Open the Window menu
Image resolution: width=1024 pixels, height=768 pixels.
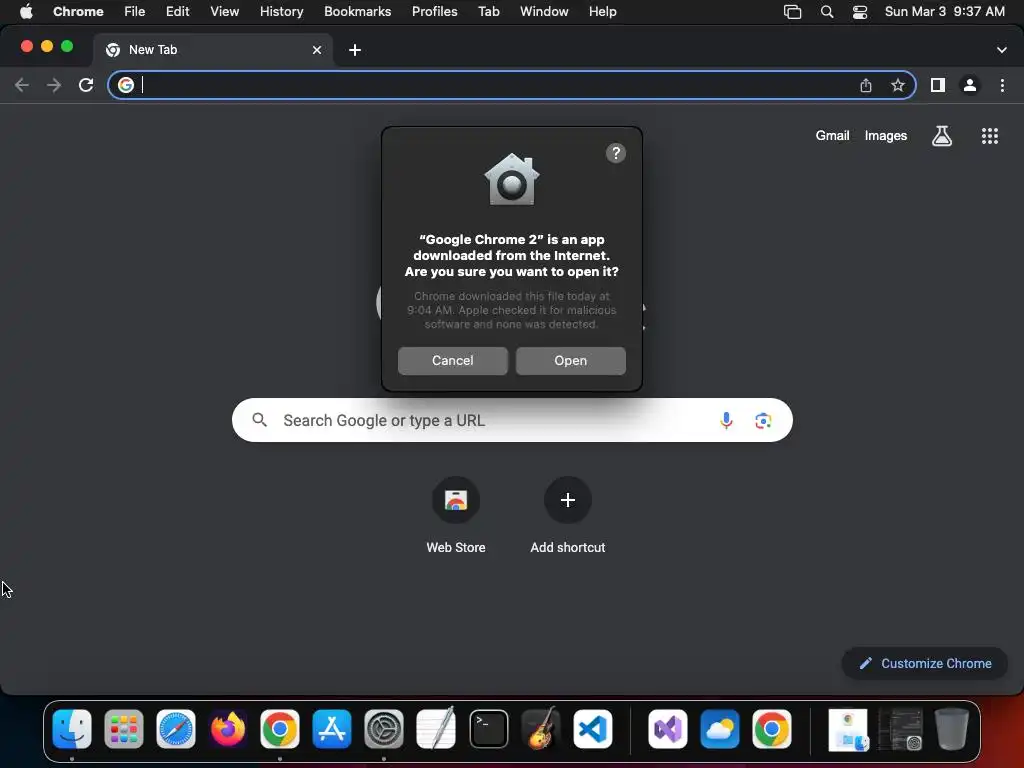(544, 12)
